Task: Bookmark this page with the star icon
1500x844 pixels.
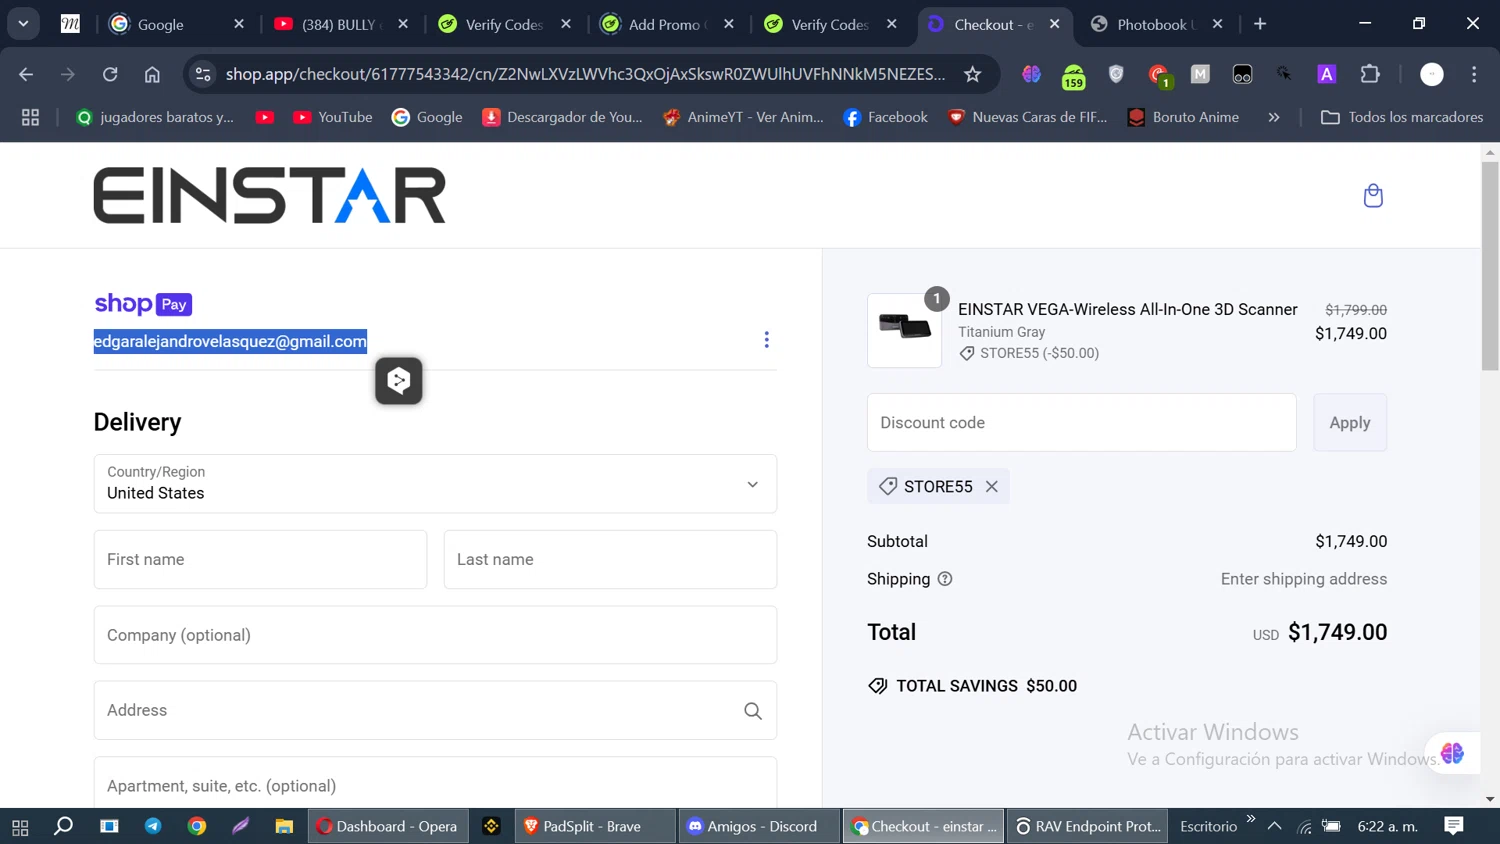Action: [972, 74]
